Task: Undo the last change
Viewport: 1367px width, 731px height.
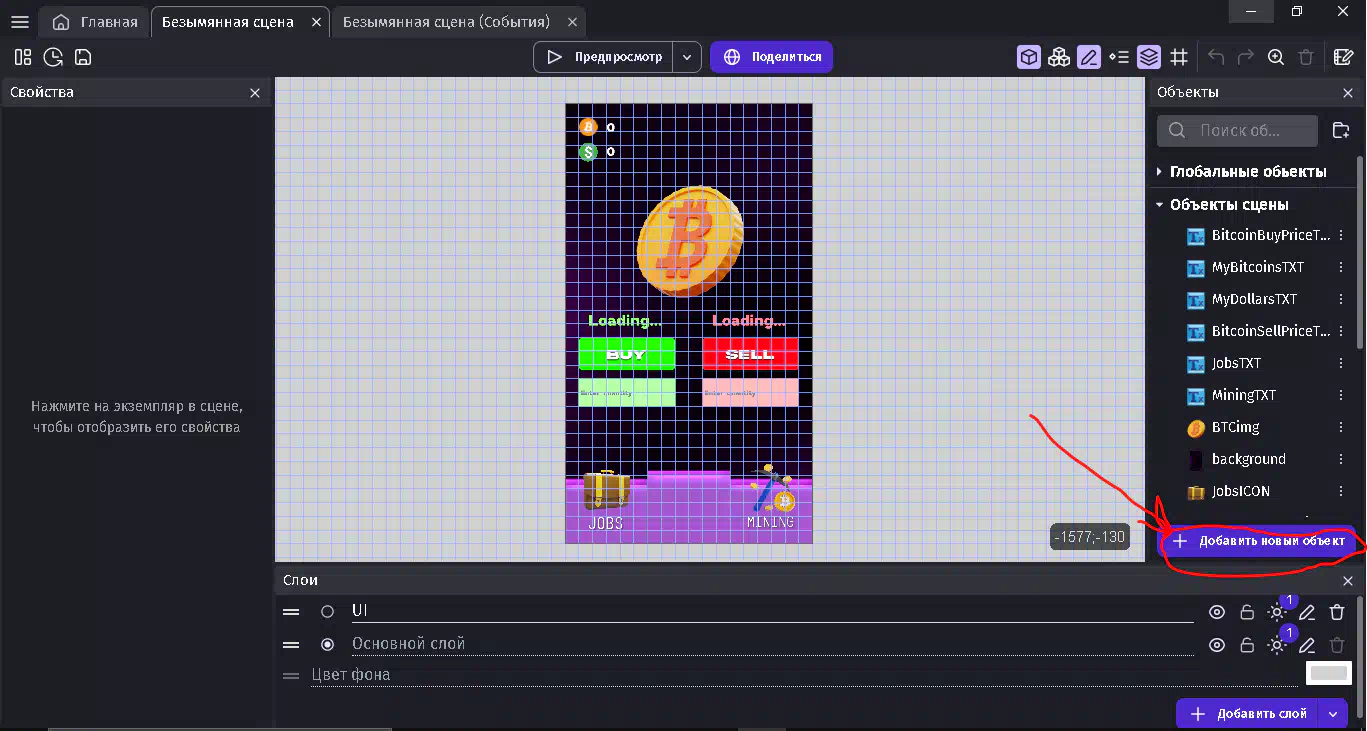Action: point(1216,57)
